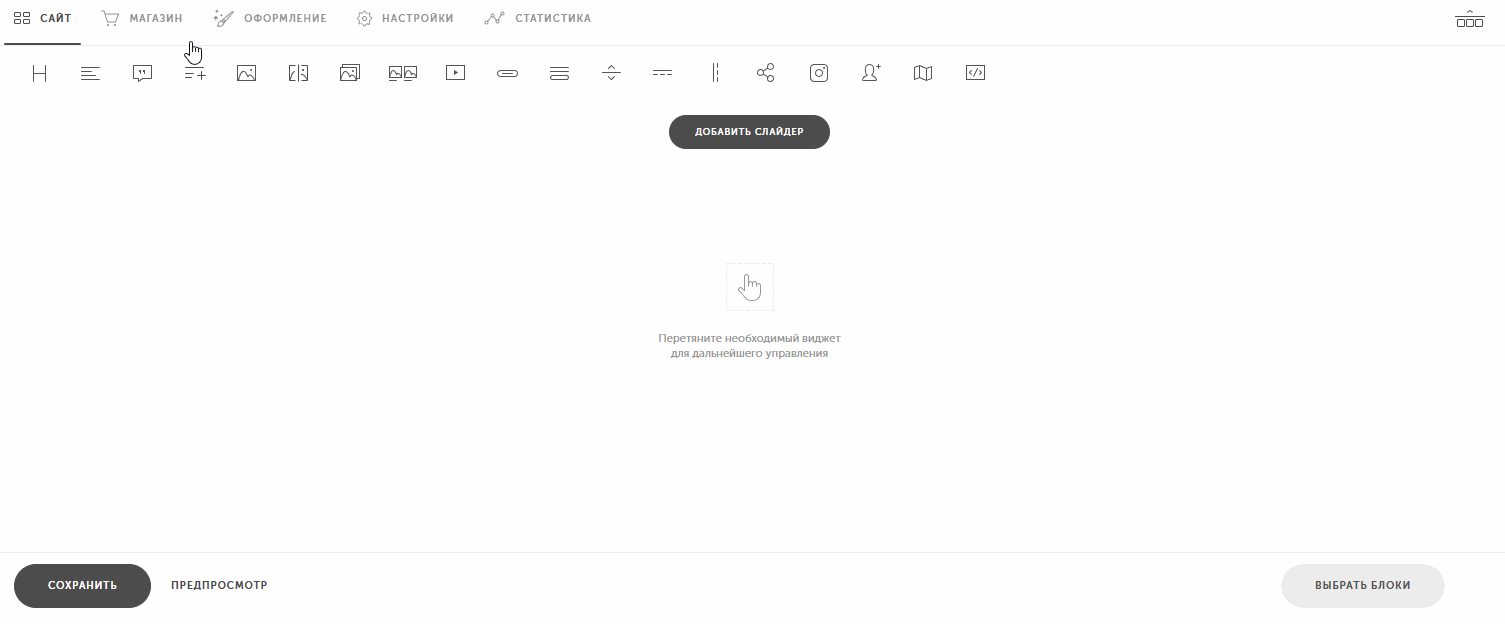This screenshot has height=624, width=1505.
Task: Open the blocks layout icon at top right
Action: (x=1469, y=19)
